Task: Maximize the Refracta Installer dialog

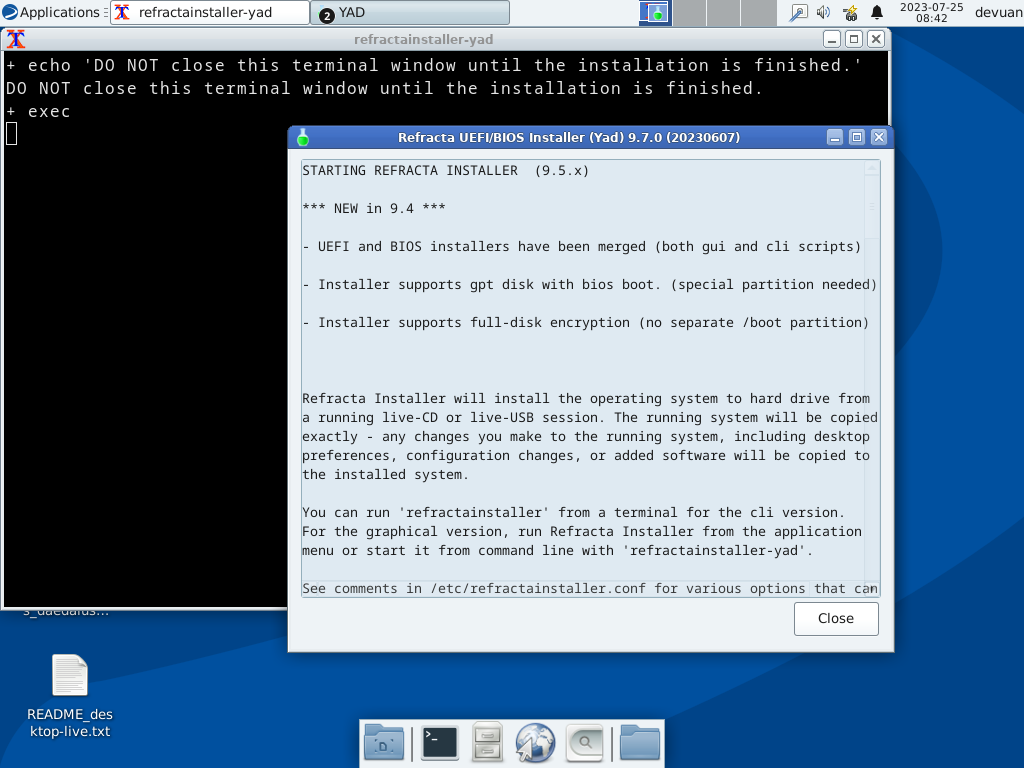Action: pyautogui.click(x=857, y=137)
